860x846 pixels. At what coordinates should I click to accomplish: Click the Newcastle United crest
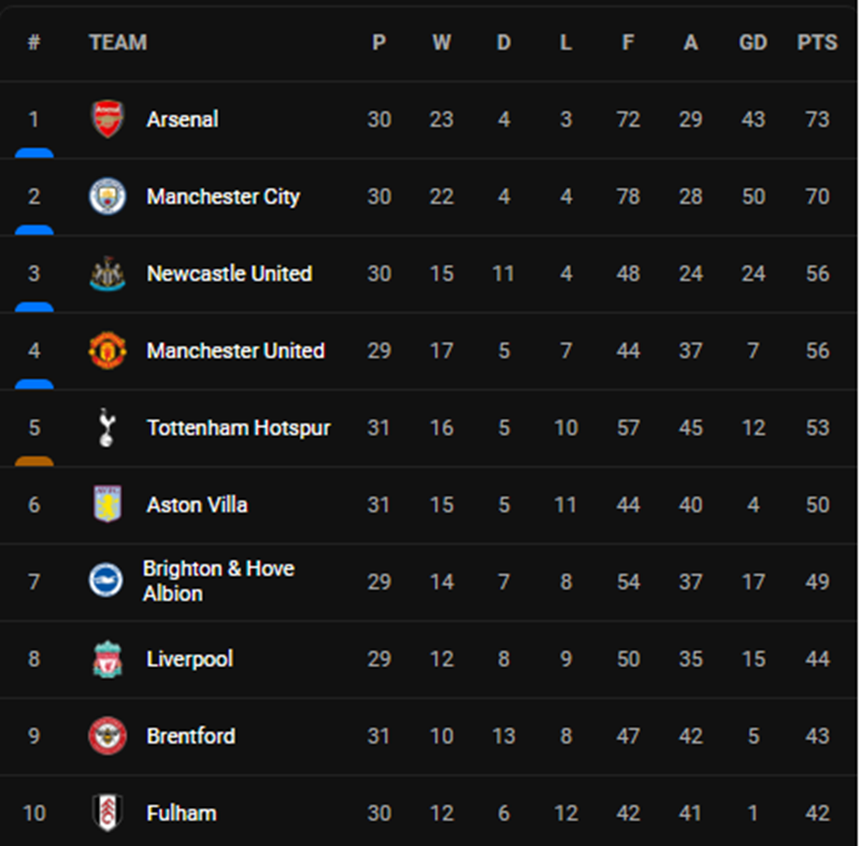click(107, 273)
